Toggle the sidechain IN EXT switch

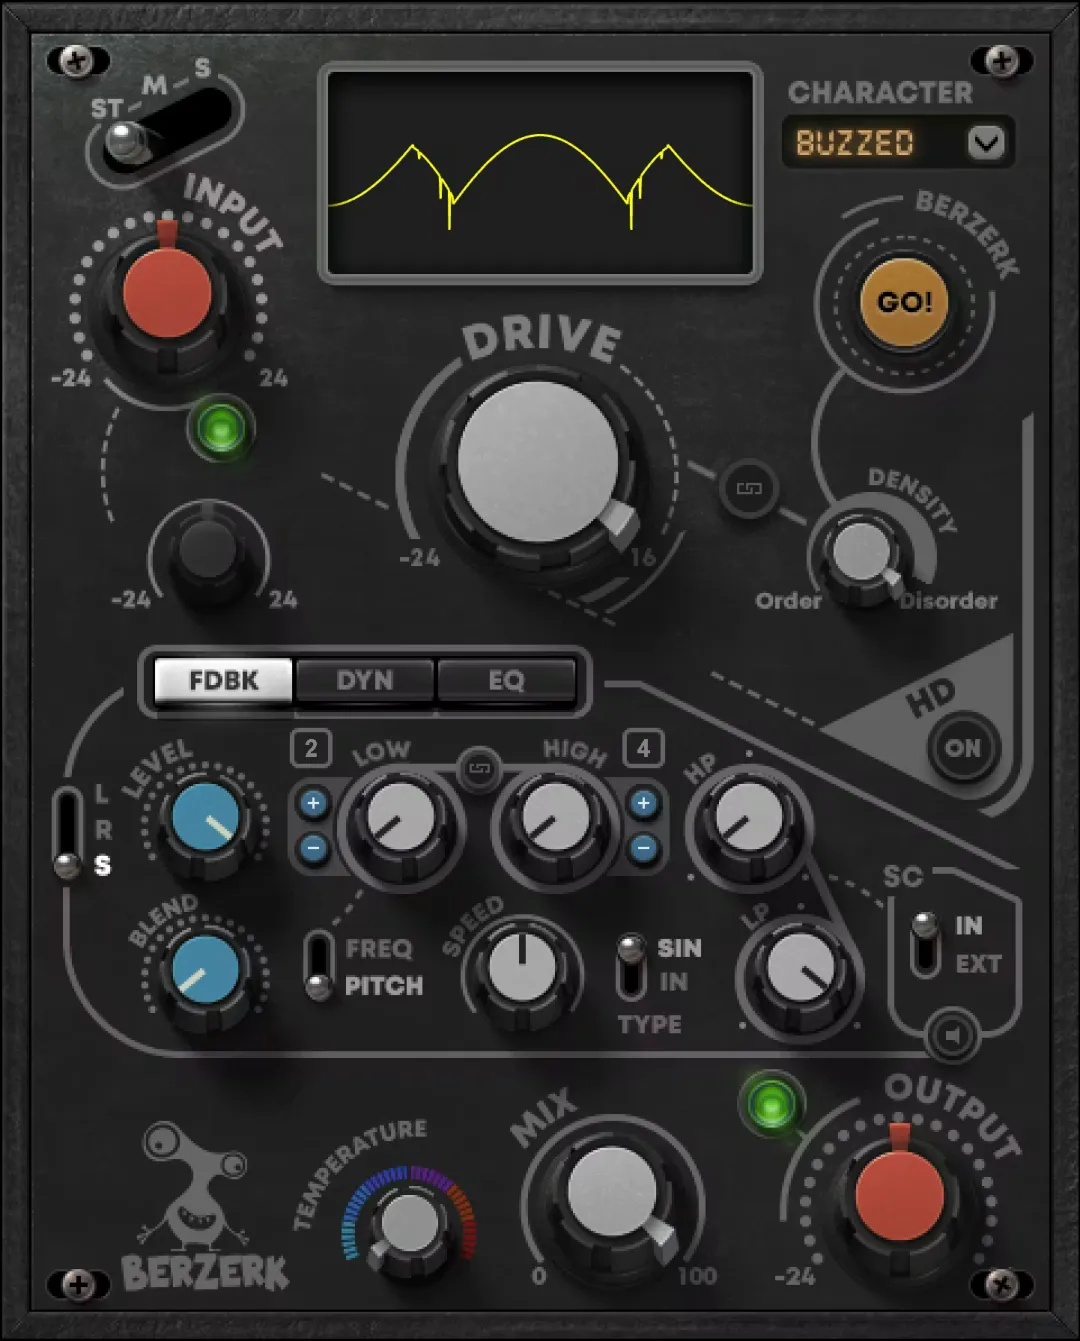point(926,944)
